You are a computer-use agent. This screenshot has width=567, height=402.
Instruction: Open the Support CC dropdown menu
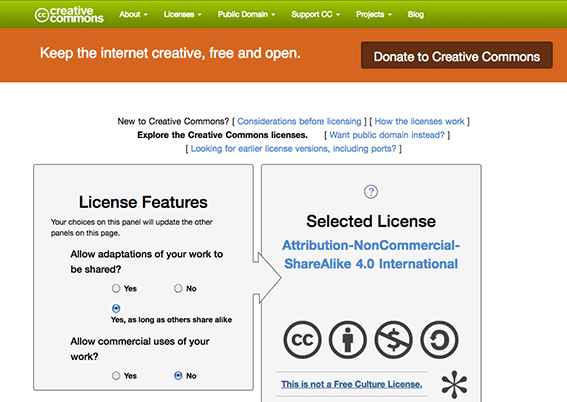[x=315, y=14]
